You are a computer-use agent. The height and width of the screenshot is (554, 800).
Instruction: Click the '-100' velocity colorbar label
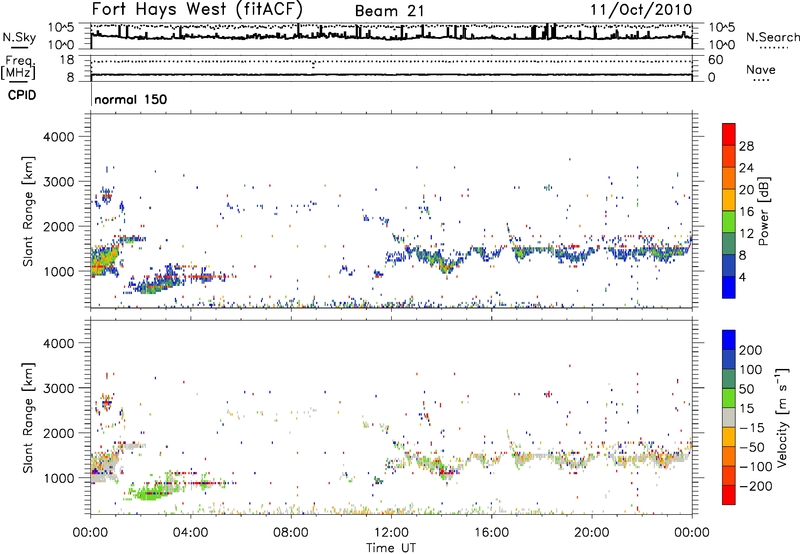pyautogui.click(x=756, y=467)
